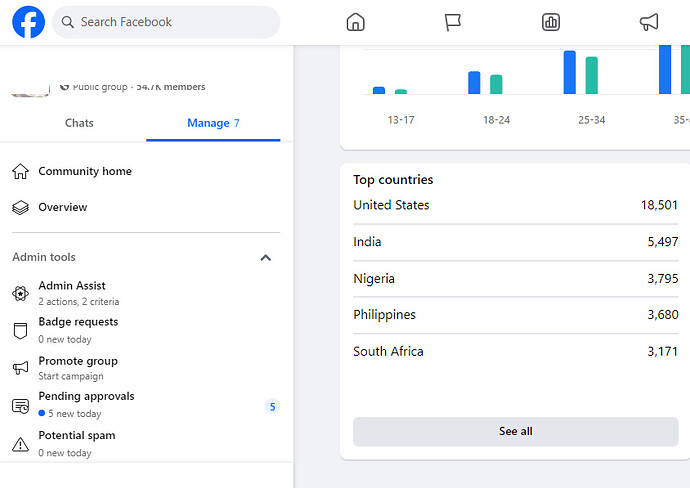Click the Admin tools heading
690x488 pixels.
pyautogui.click(x=44, y=257)
